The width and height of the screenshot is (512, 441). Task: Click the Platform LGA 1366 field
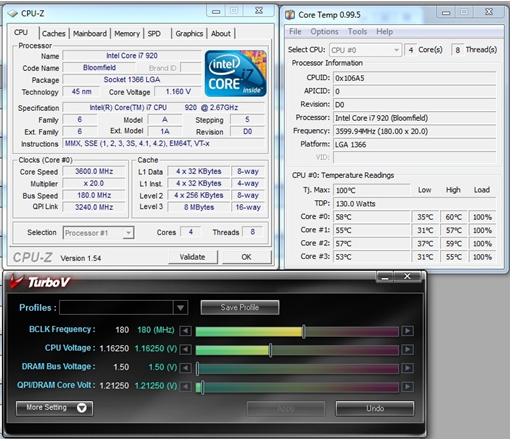414,145
